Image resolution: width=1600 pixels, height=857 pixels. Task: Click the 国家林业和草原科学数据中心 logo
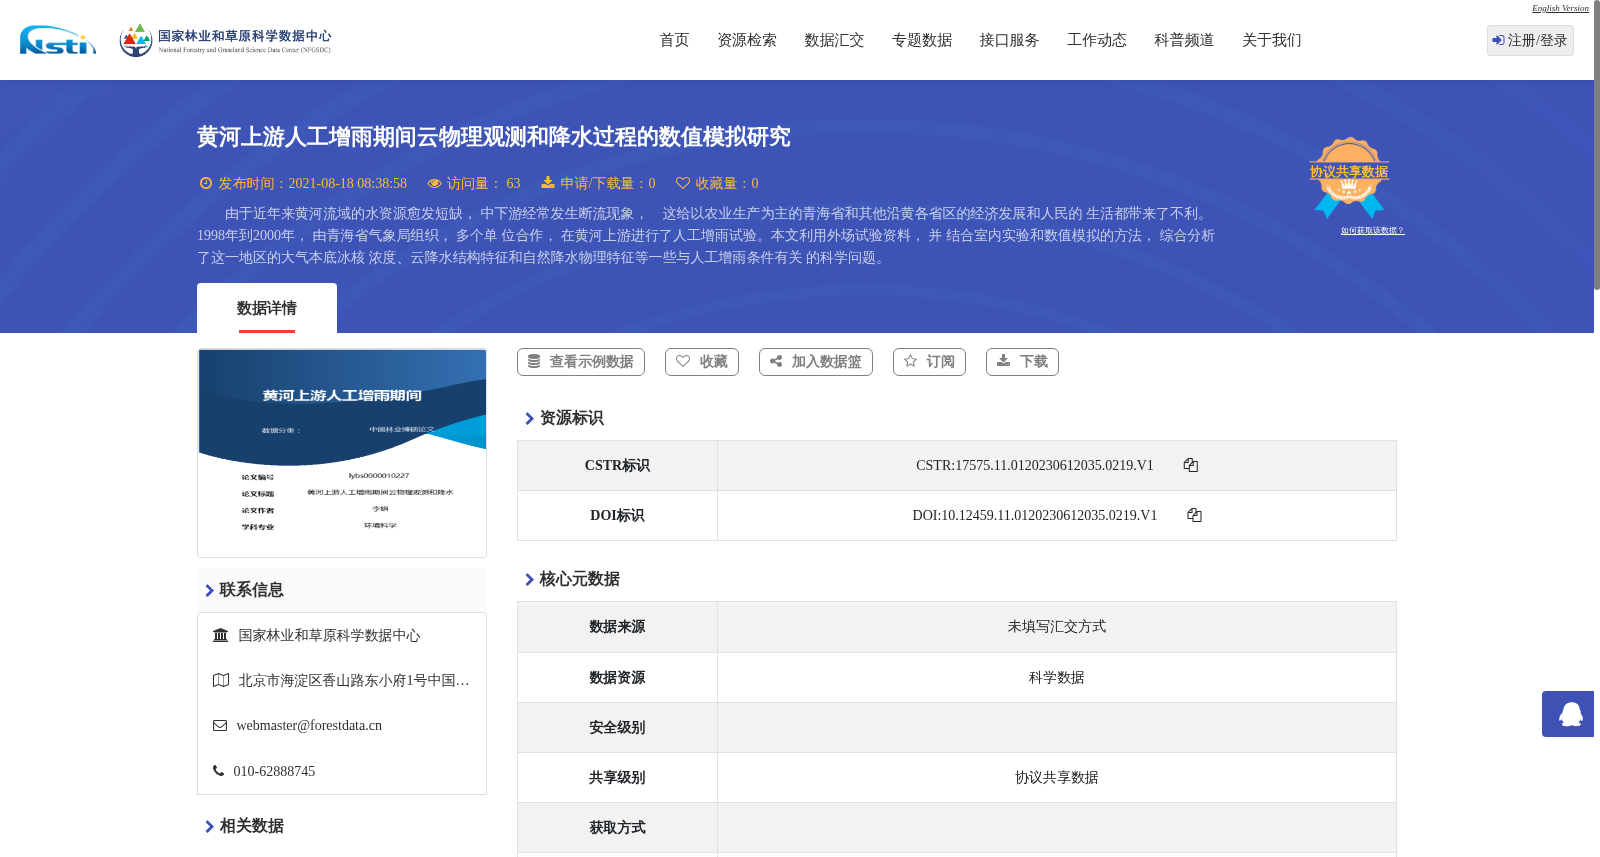(225, 40)
